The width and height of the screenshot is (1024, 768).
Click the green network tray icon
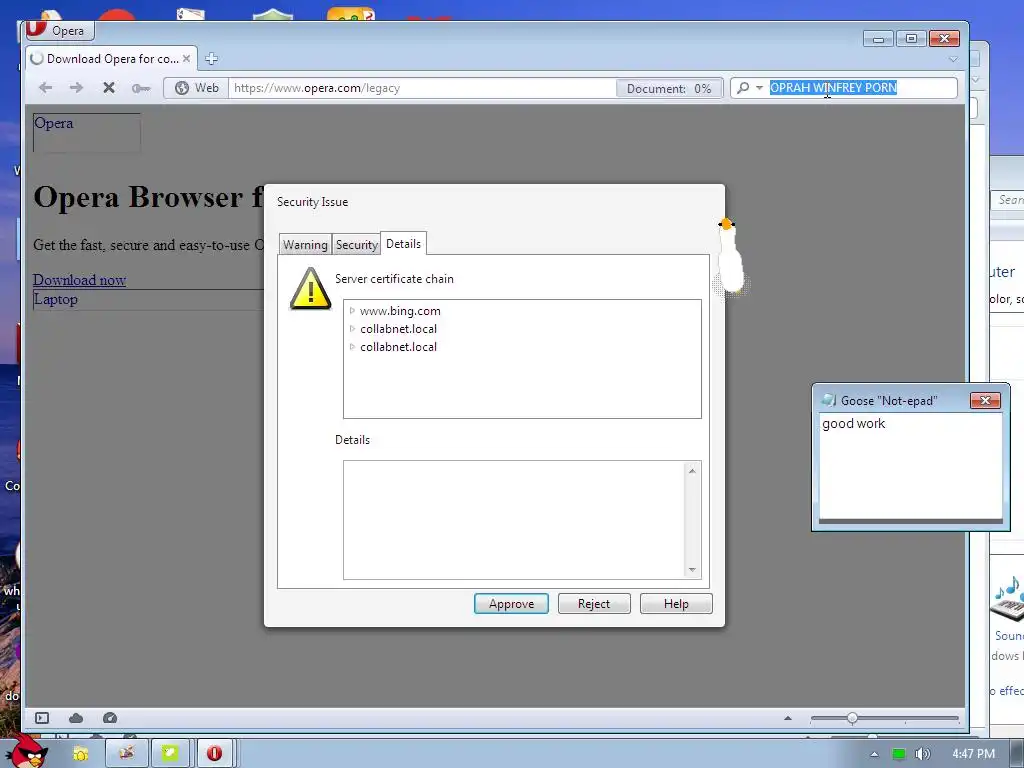[899, 754]
